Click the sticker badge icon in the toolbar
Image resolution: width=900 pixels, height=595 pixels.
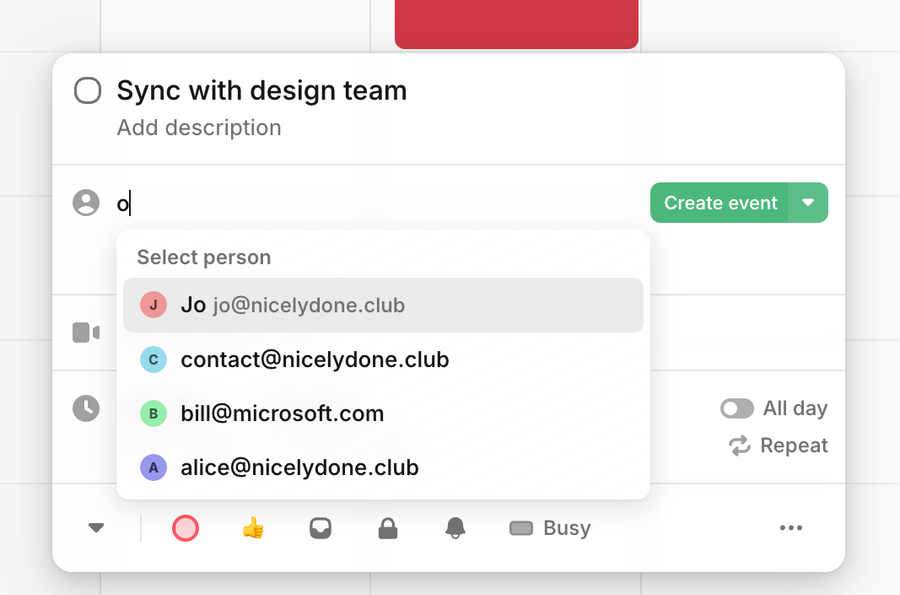(x=320, y=528)
